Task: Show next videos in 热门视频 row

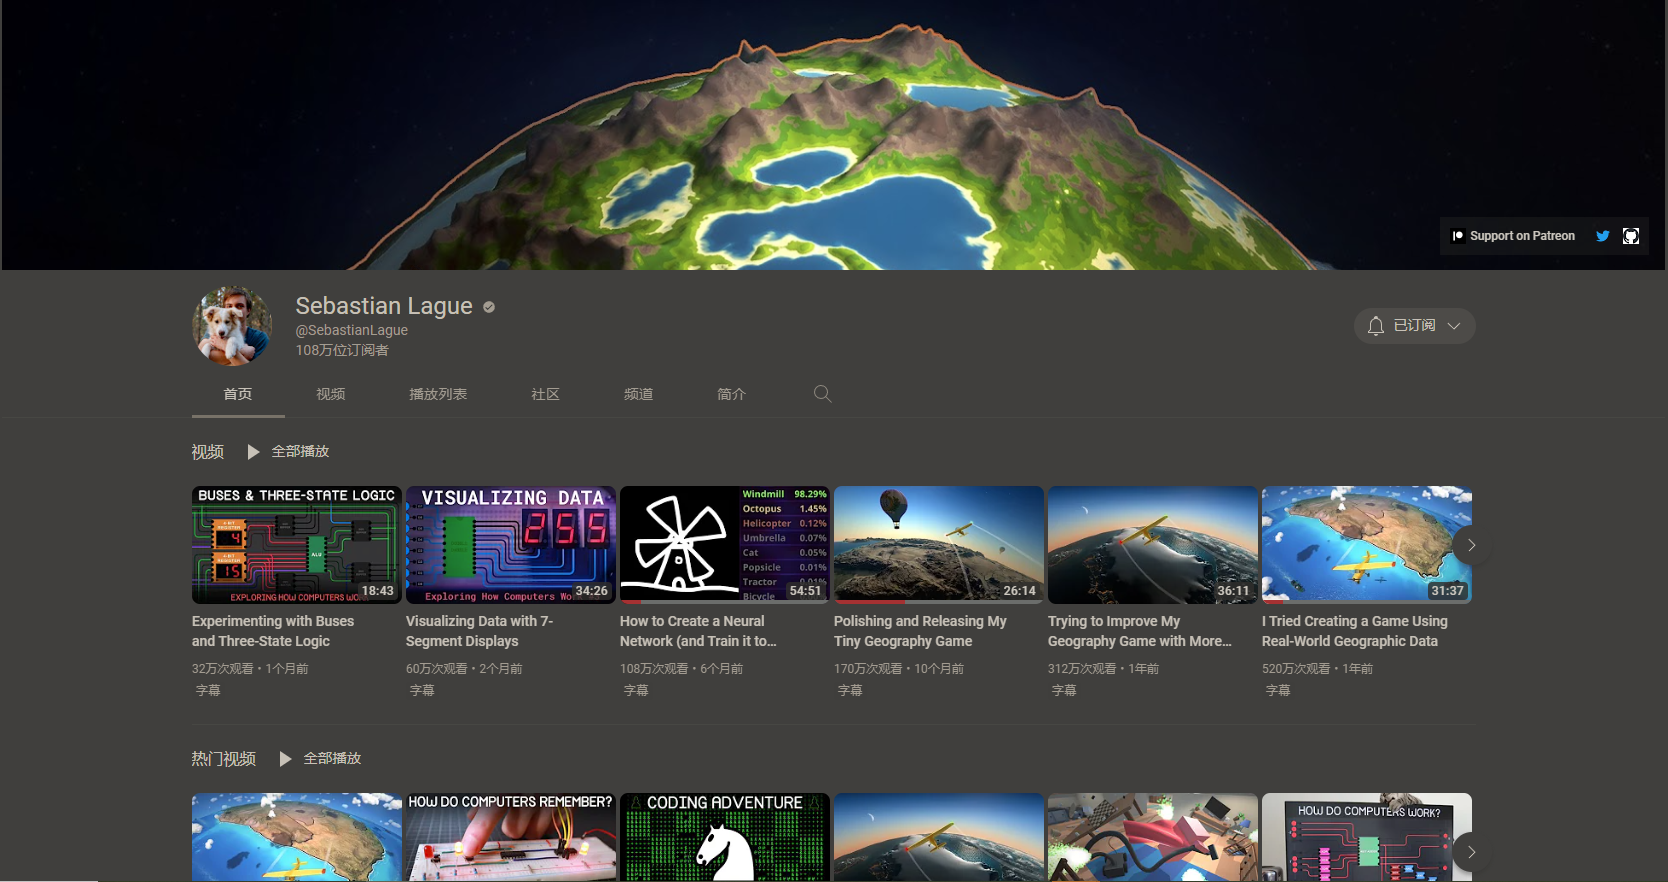Action: point(1471,852)
